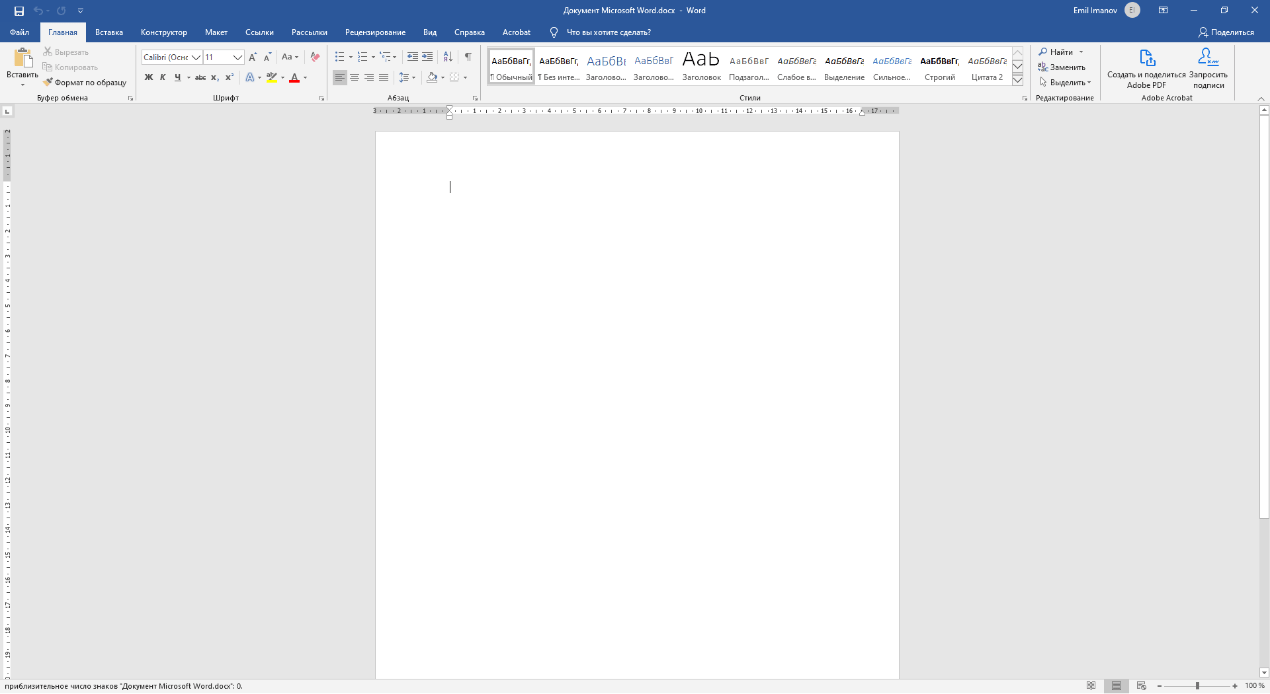Image resolution: width=1270 pixels, height=694 pixels.
Task: Toggle paragraph marks display (¶)
Action: 467,57
